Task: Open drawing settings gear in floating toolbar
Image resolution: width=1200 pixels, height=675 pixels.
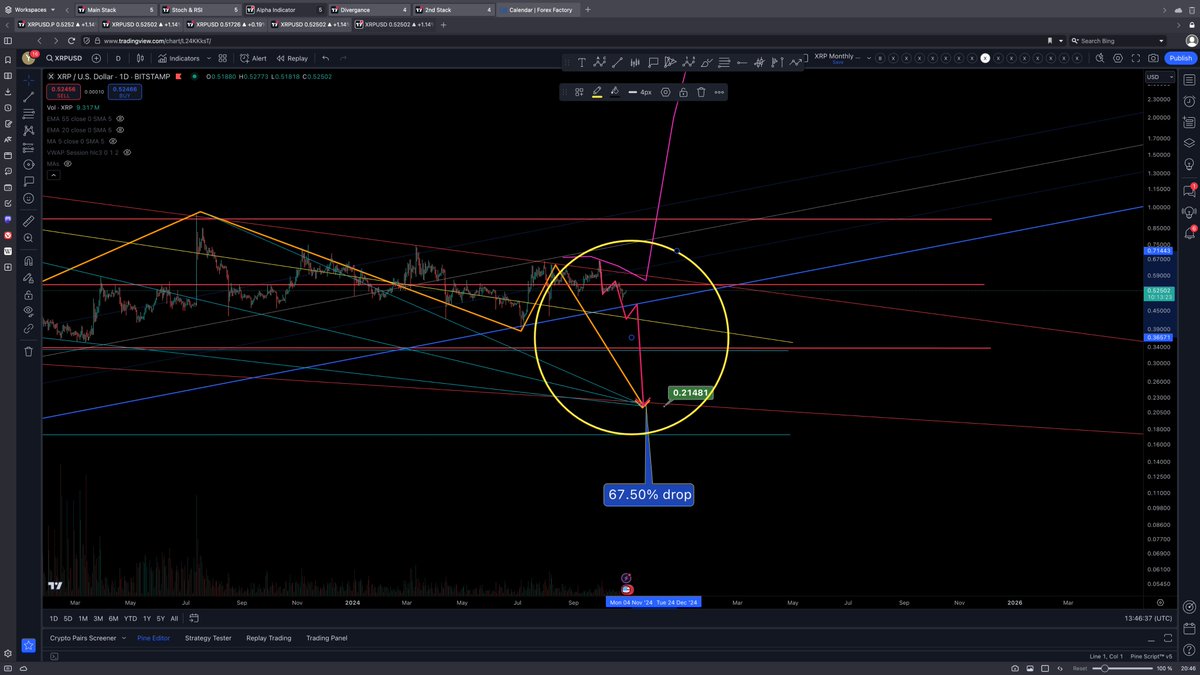Action: [665, 92]
